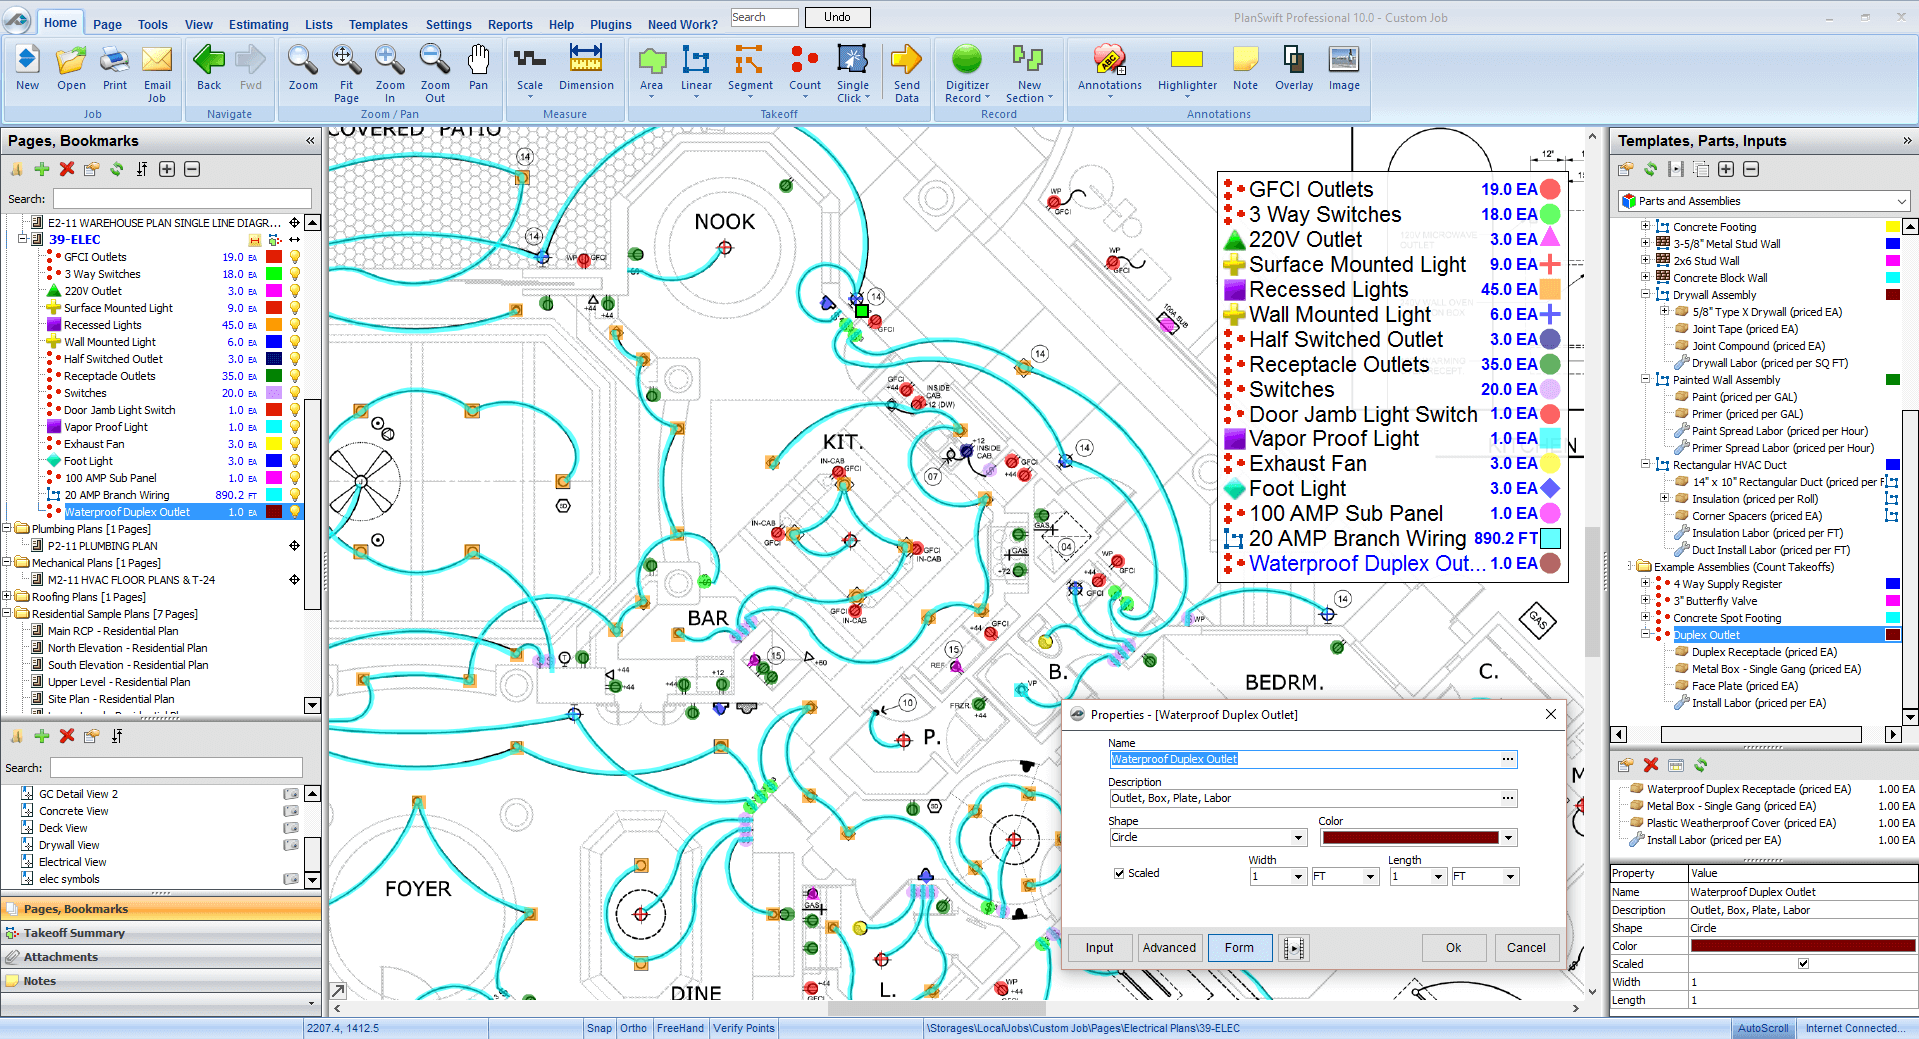Expand the Rectangular HVAC Duct assembly

tap(1646, 464)
